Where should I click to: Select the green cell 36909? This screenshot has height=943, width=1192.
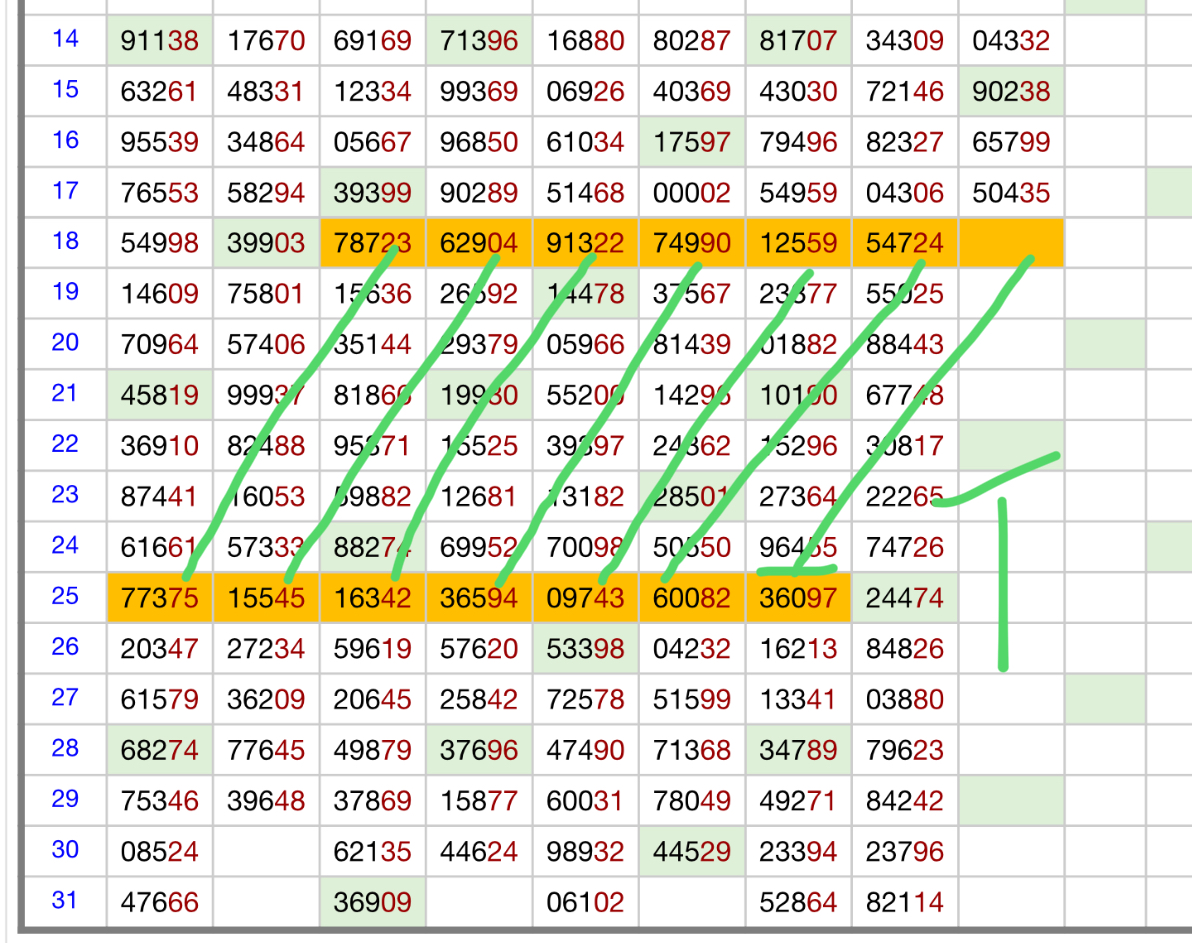tap(373, 901)
